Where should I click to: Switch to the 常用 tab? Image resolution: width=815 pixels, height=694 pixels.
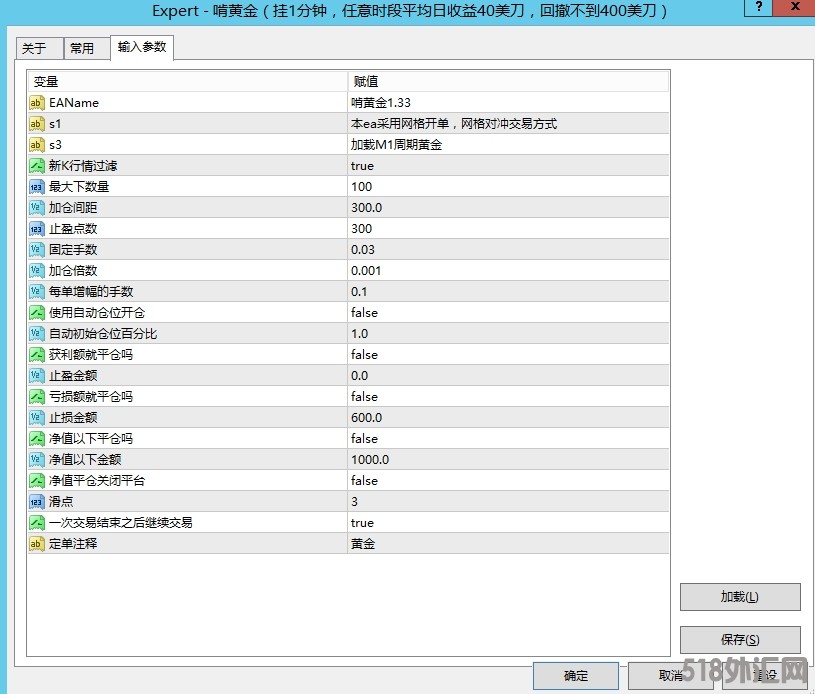coord(82,49)
